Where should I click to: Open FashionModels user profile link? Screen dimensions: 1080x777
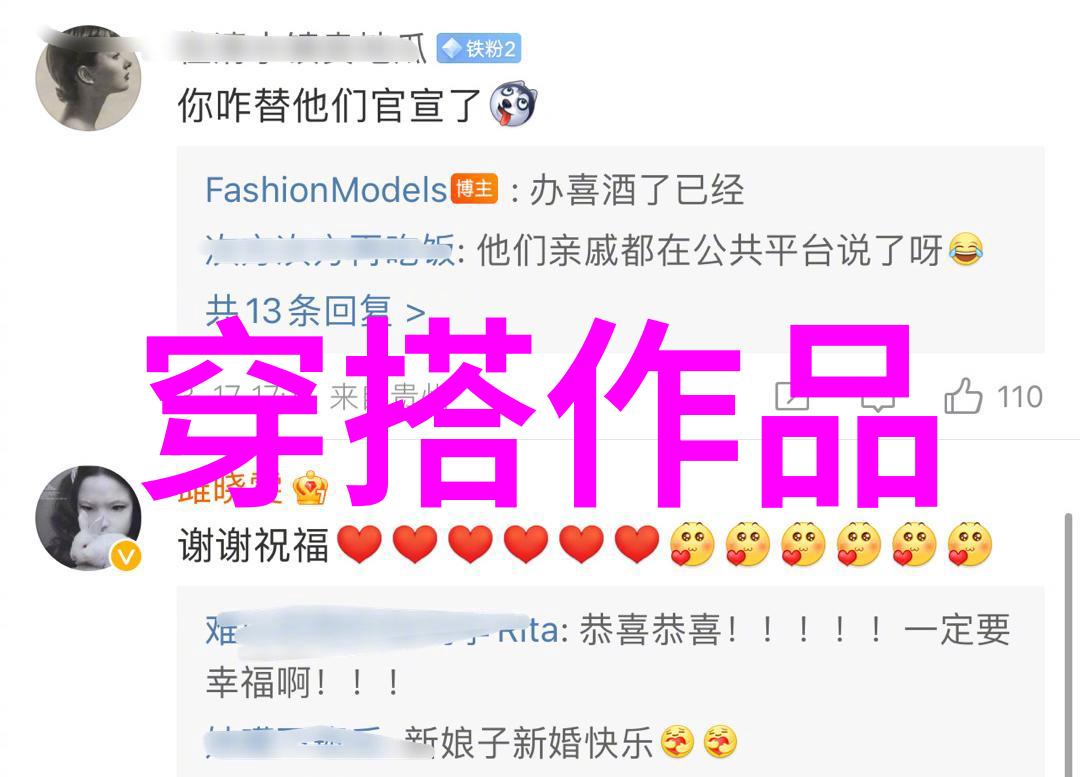coord(326,190)
